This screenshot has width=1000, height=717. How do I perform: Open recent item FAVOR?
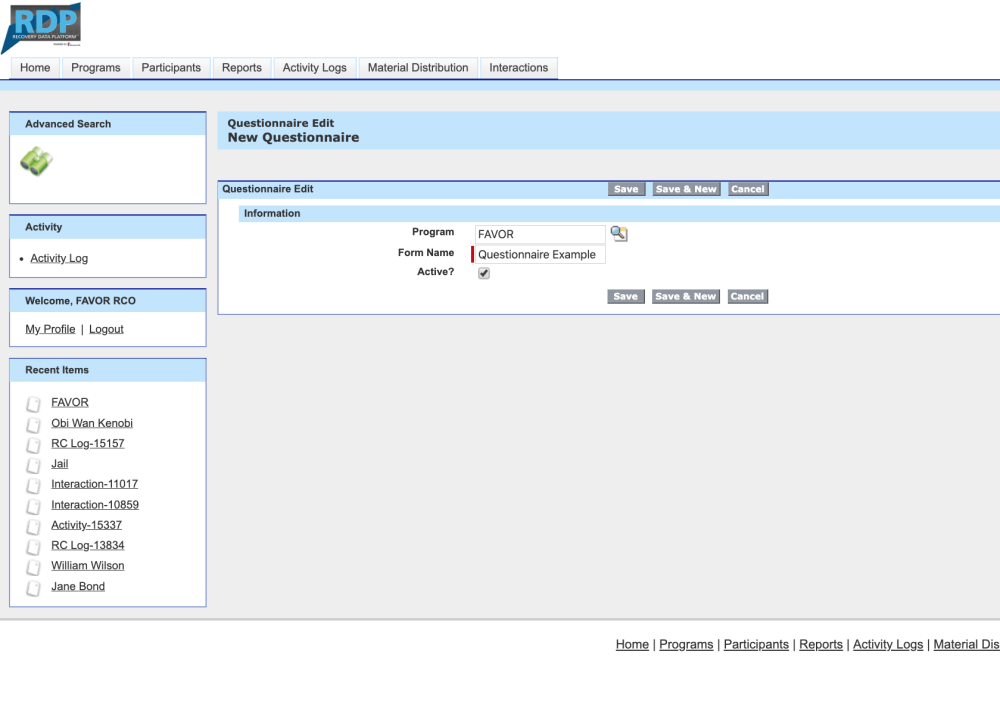(70, 403)
